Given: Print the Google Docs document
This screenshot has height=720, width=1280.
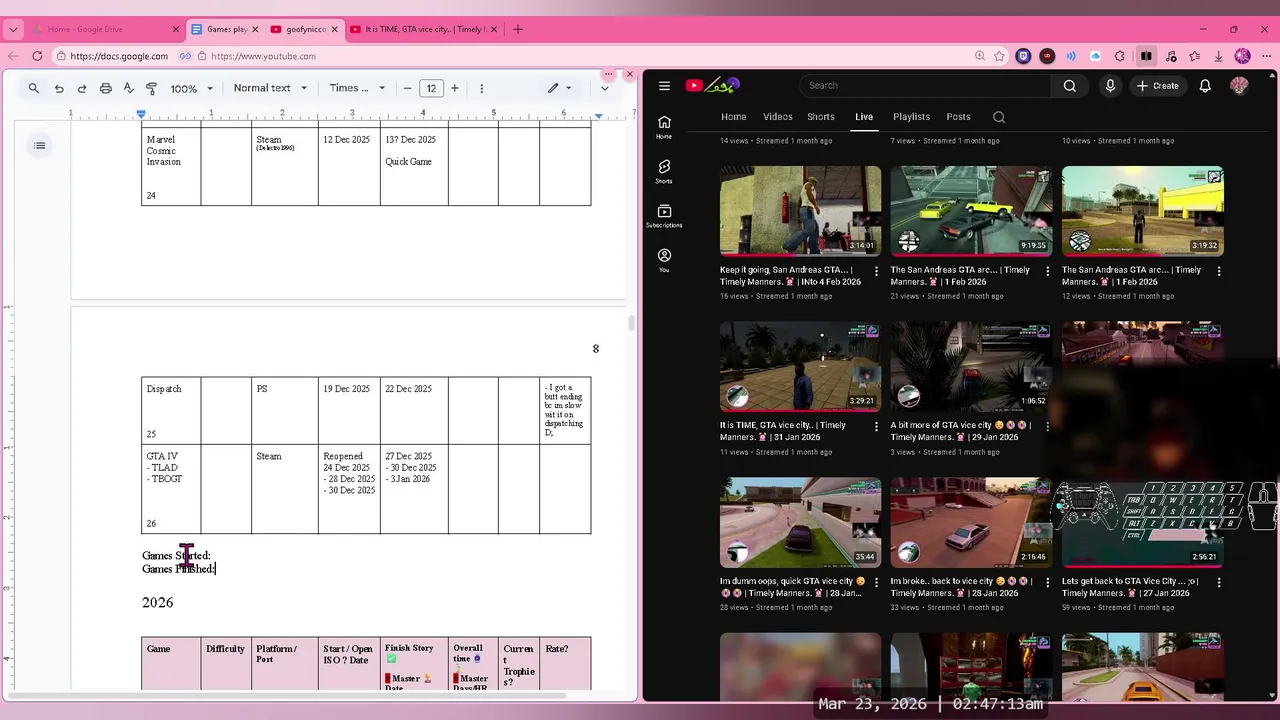Looking at the screenshot, I should tap(105, 88).
